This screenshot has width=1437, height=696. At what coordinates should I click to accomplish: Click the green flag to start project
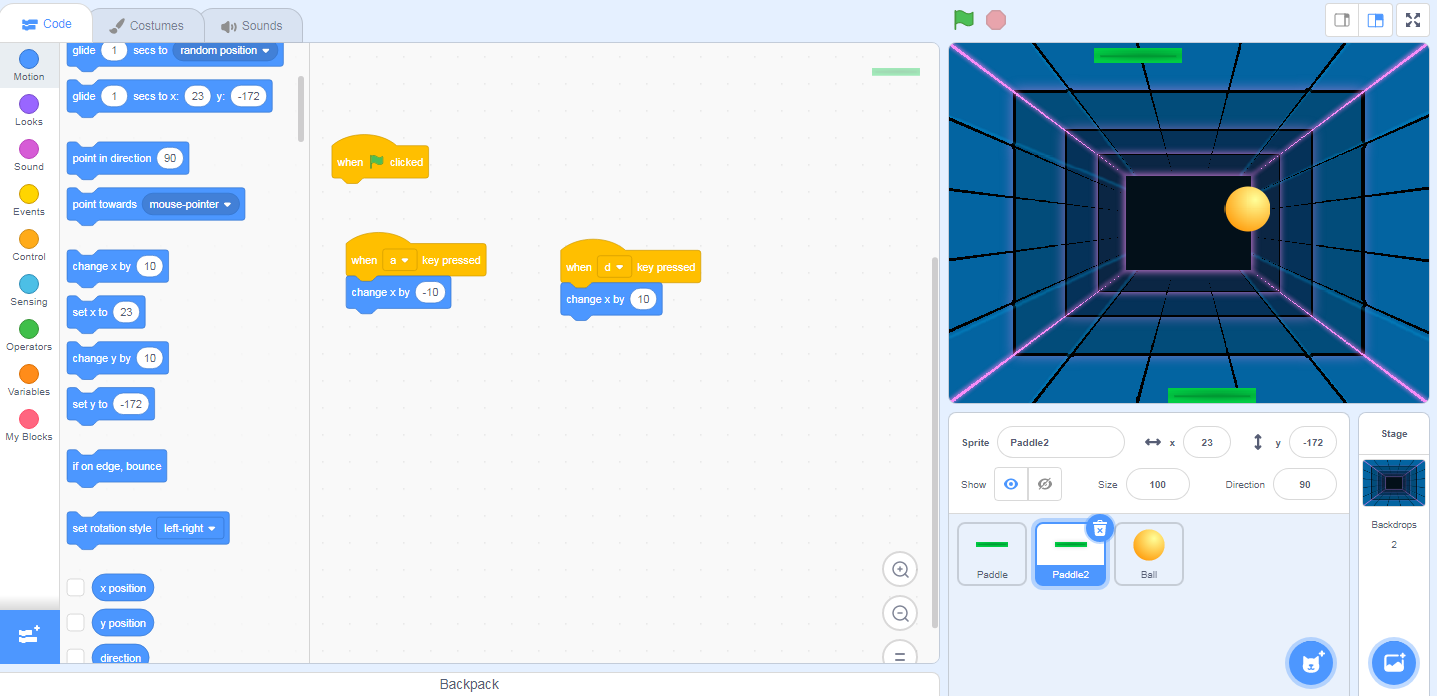click(963, 20)
